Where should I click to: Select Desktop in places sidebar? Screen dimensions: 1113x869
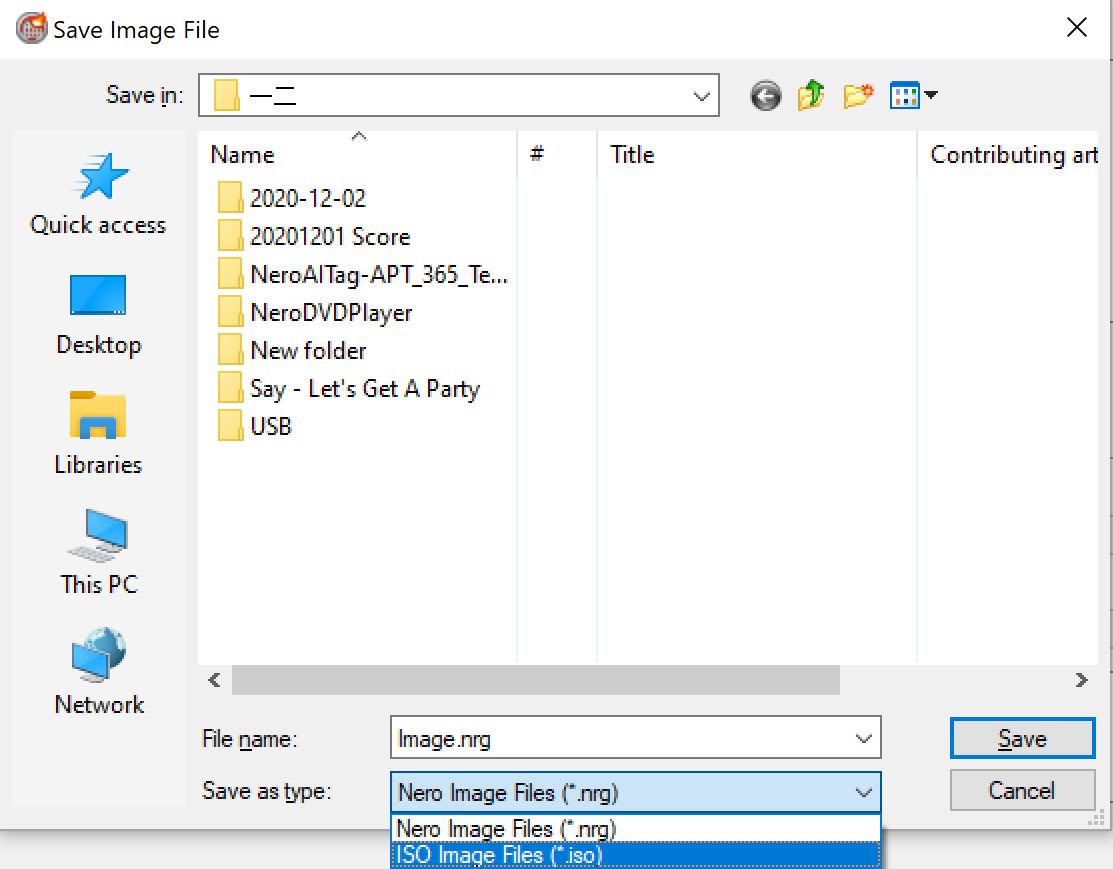tap(98, 315)
